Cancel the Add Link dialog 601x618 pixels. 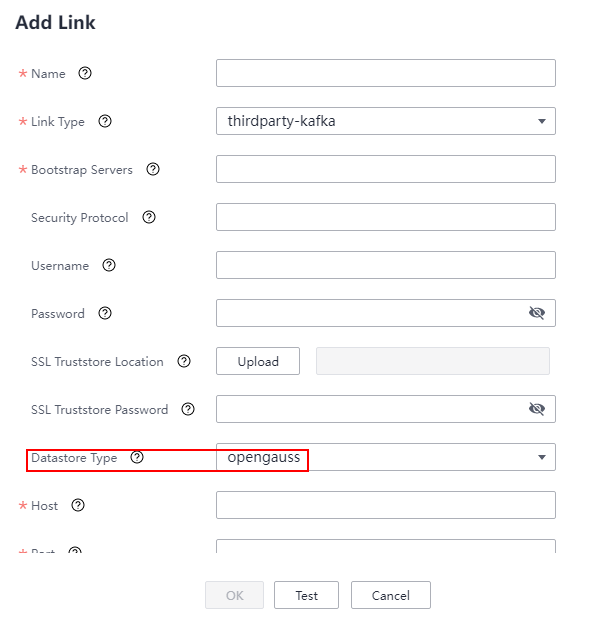390,595
